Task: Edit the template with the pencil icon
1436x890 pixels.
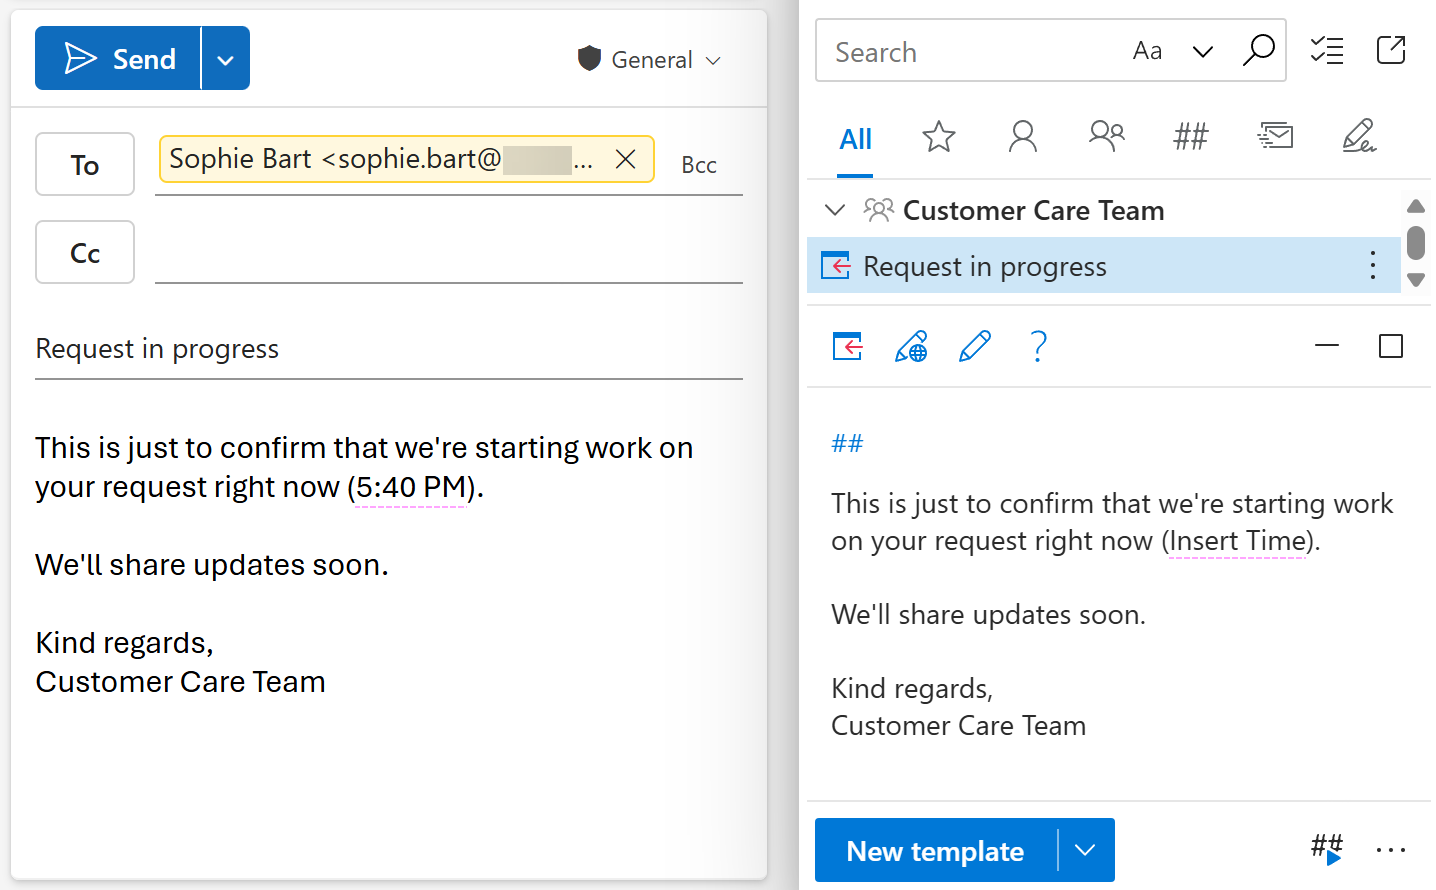Action: [975, 346]
